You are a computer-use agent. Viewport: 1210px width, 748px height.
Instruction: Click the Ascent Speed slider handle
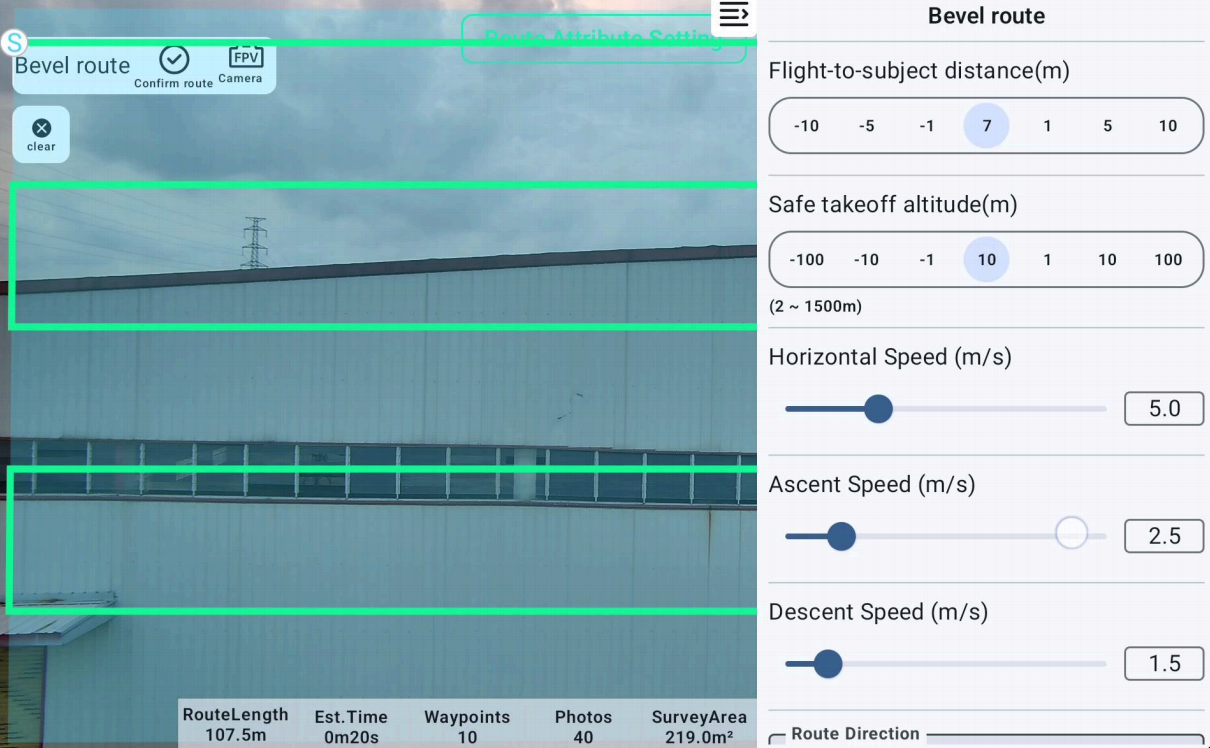coord(841,537)
